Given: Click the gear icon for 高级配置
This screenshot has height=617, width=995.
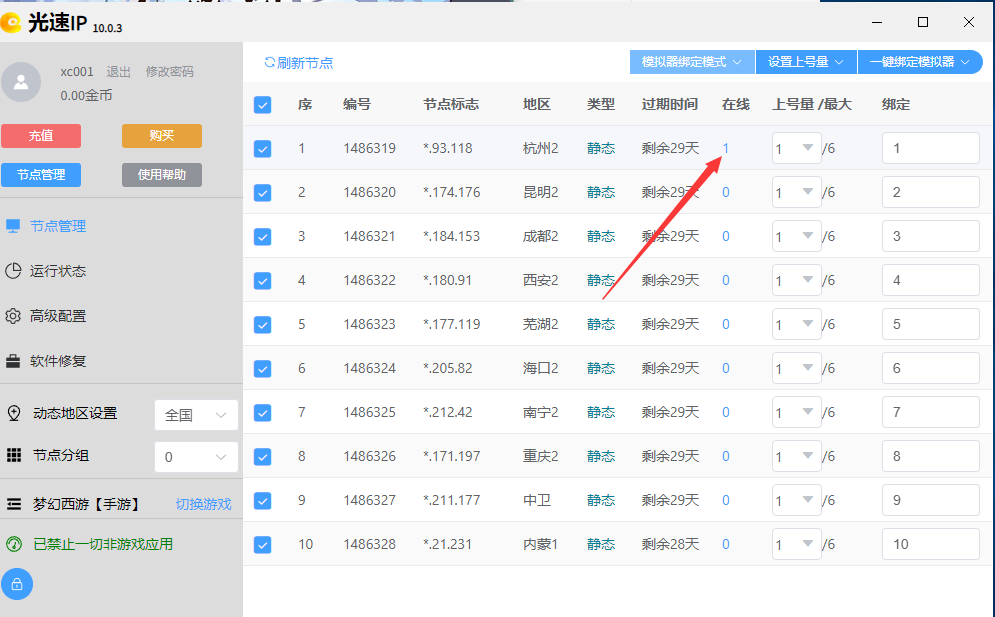Looking at the screenshot, I should pyautogui.click(x=13, y=315).
